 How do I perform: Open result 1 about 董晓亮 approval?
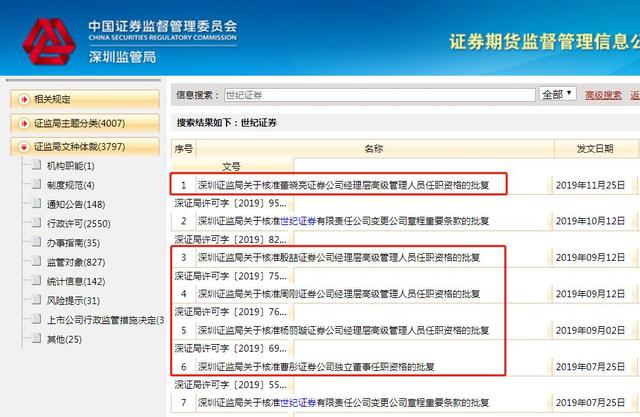344,185
